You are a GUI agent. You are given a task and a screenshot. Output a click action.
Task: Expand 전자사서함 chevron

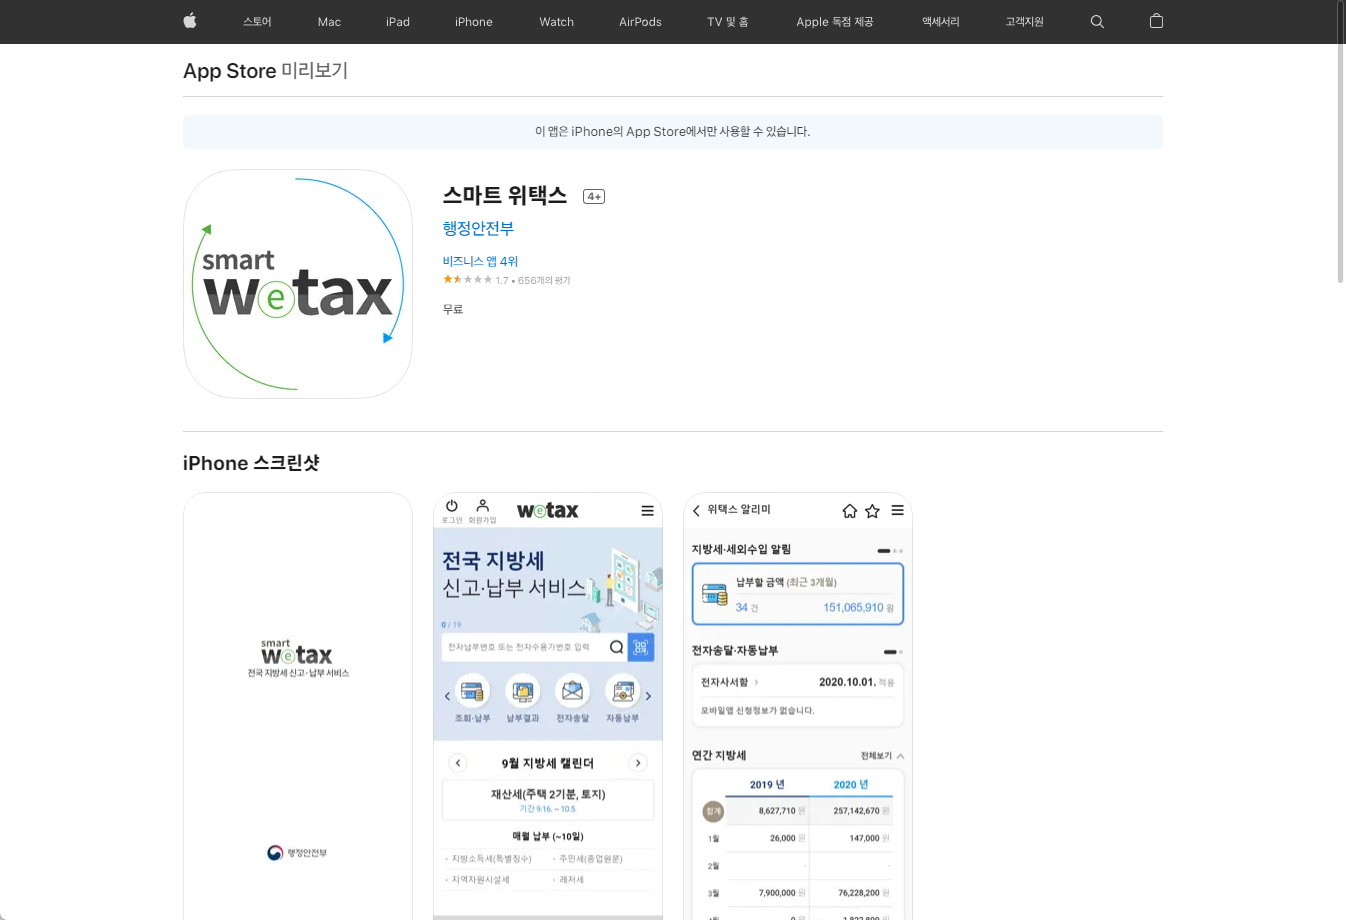click(x=756, y=682)
